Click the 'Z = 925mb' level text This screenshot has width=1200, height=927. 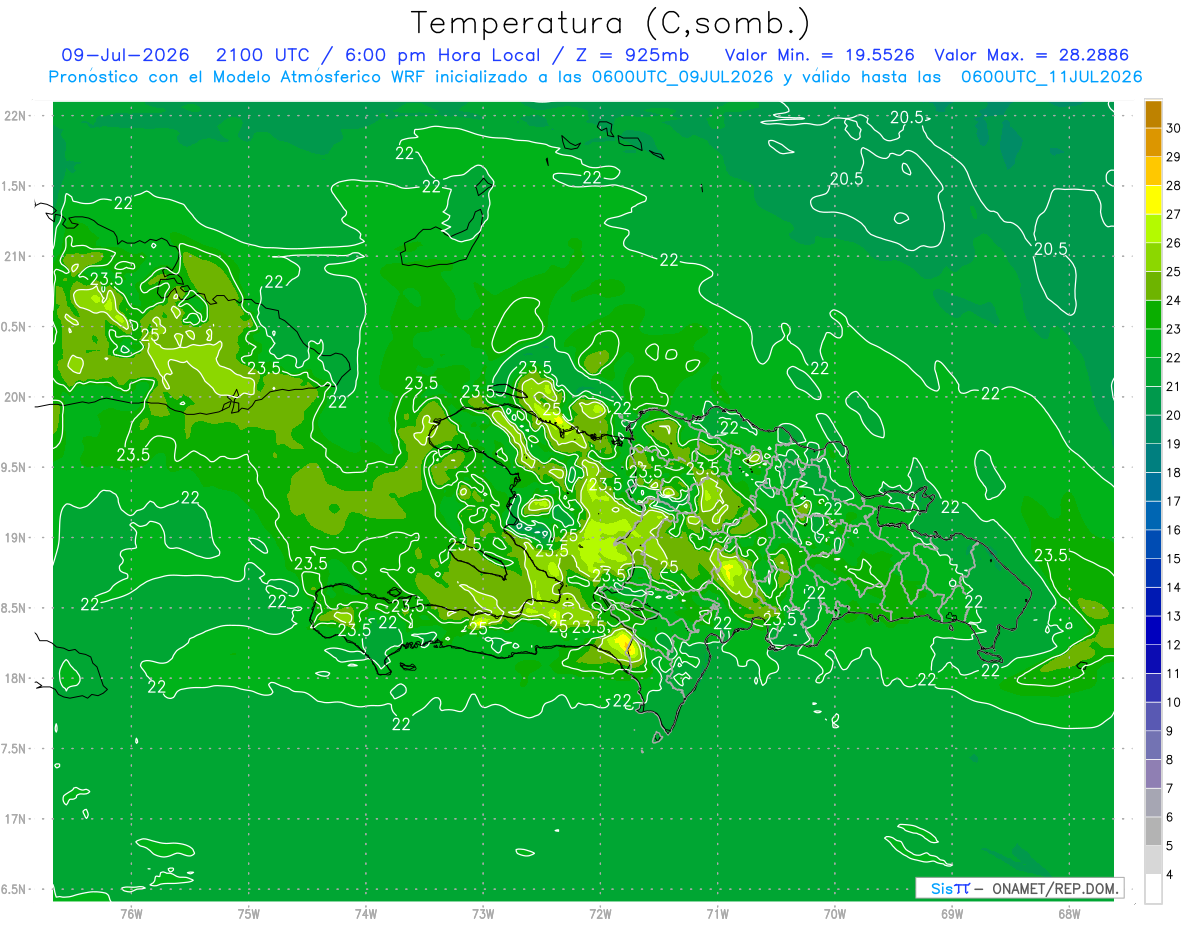point(632,55)
